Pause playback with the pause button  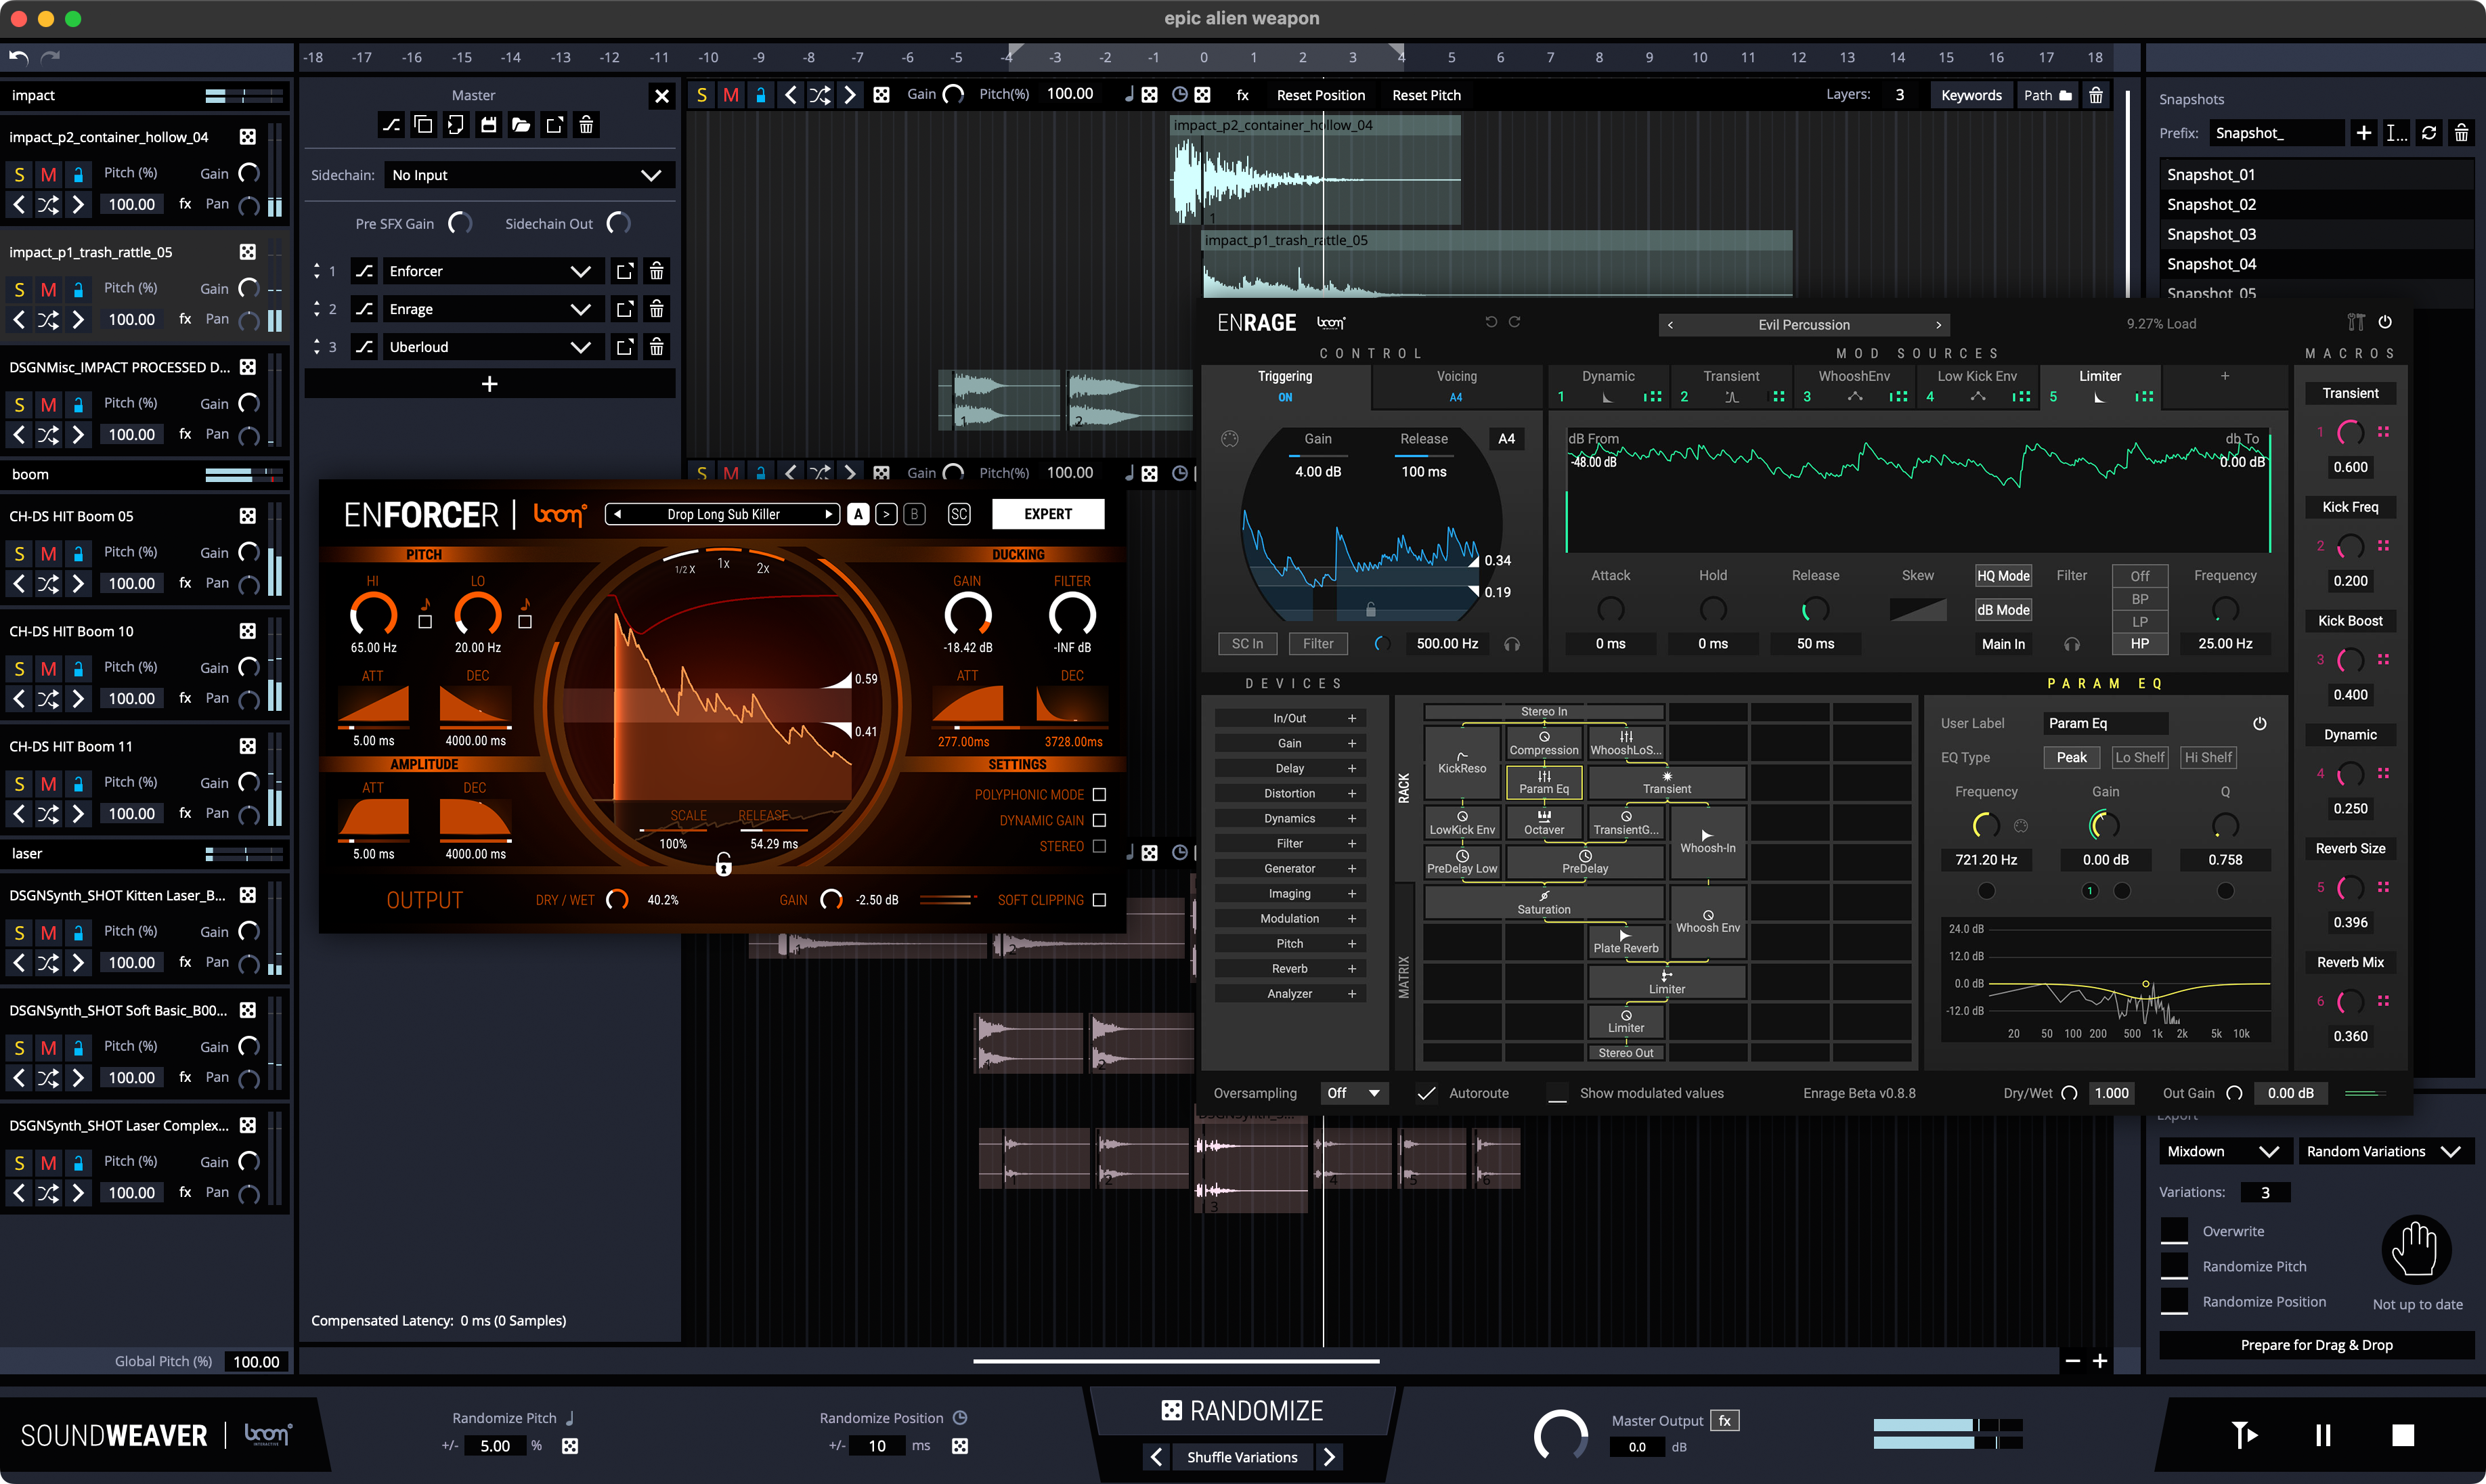tap(2323, 1435)
